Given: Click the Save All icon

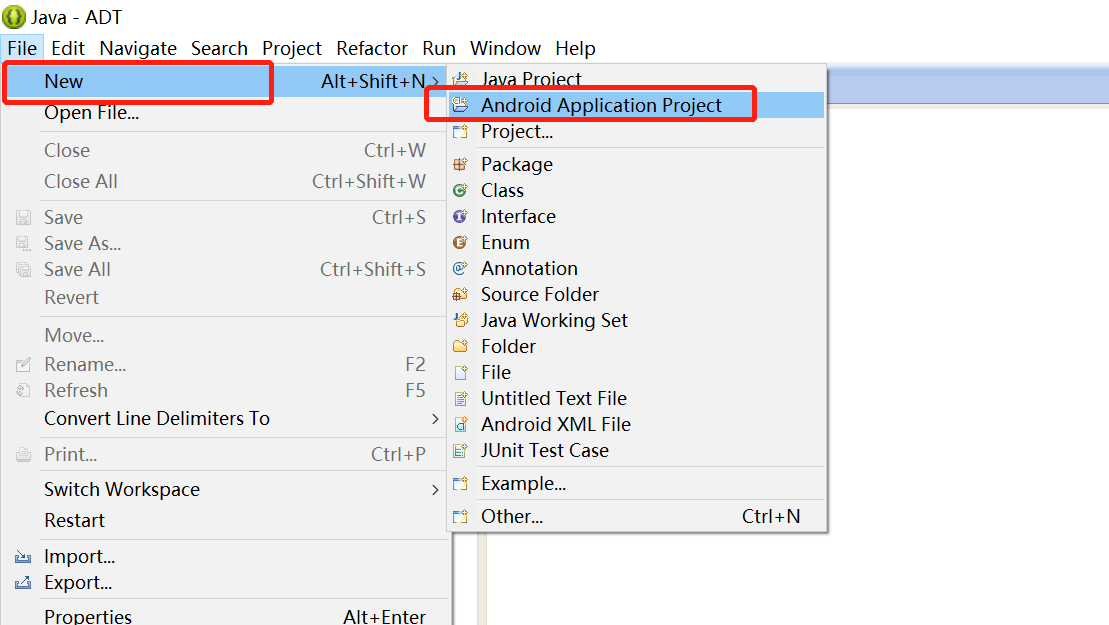Looking at the screenshot, I should (x=23, y=269).
